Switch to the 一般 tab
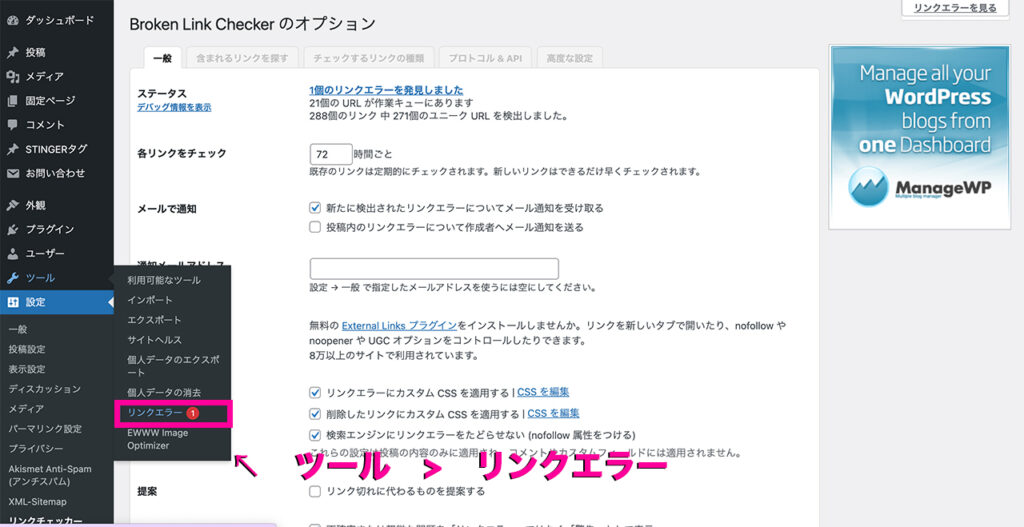1024x527 pixels. pos(163,58)
